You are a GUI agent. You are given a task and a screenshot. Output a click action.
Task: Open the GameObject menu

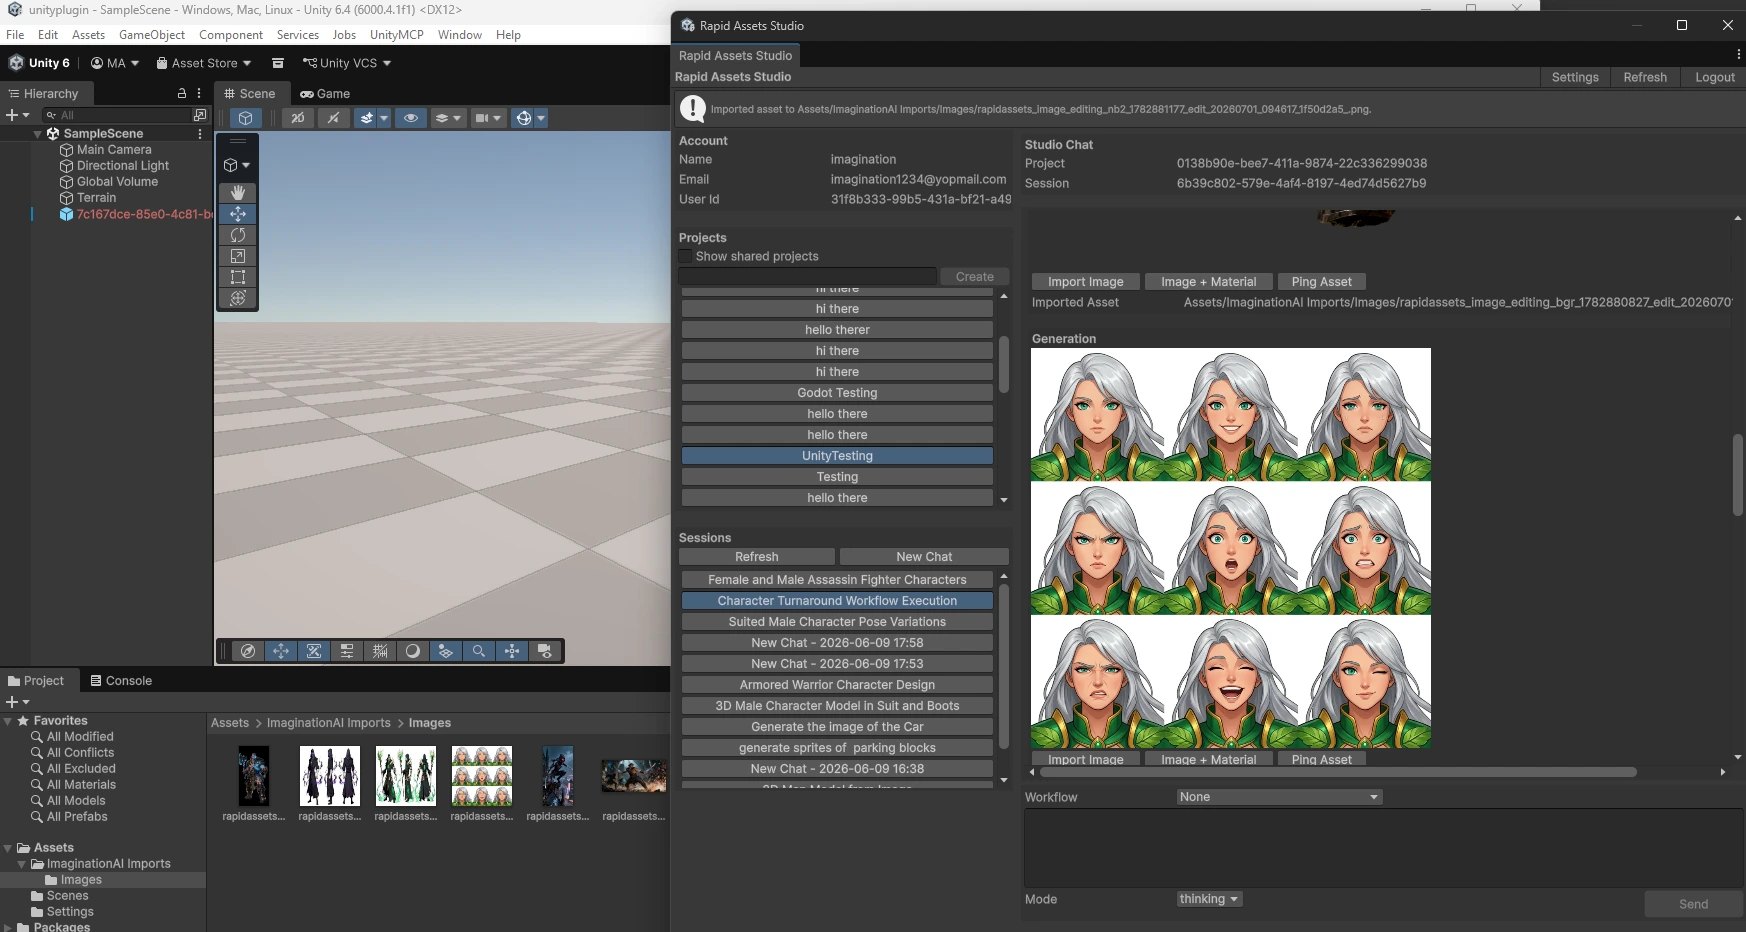[x=152, y=34]
